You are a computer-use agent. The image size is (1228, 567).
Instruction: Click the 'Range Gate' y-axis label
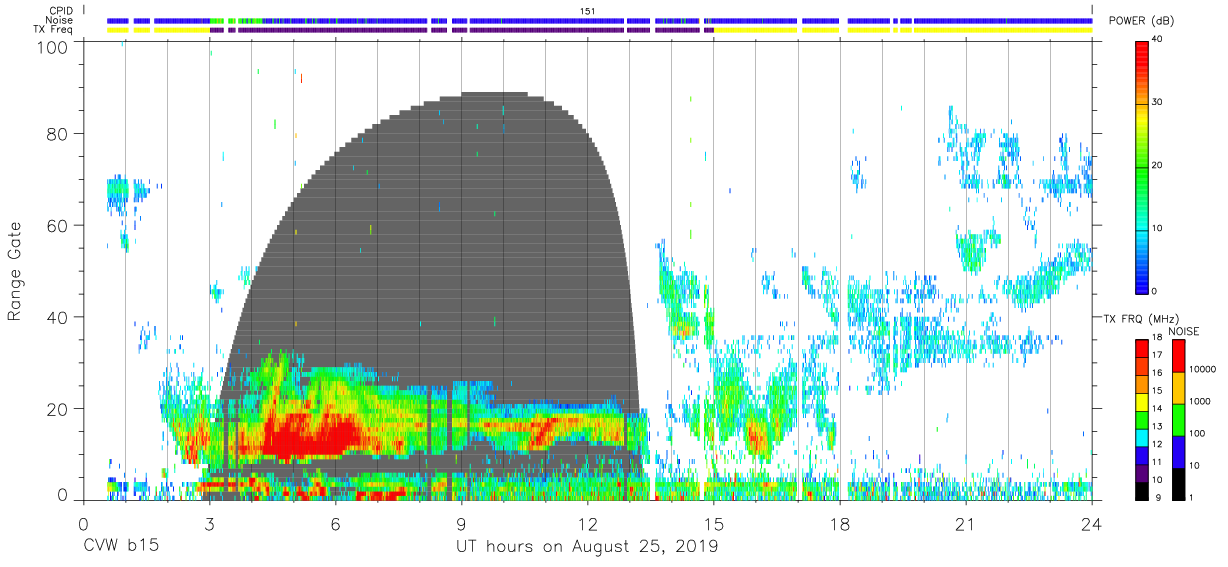tap(15, 272)
